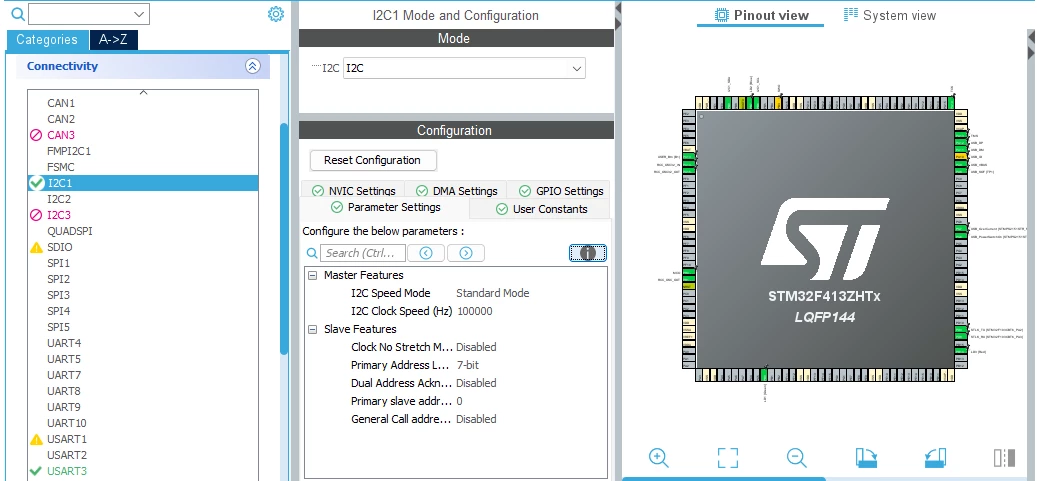
Task: Click the green check icon beside I2C1
Action: pos(37,183)
